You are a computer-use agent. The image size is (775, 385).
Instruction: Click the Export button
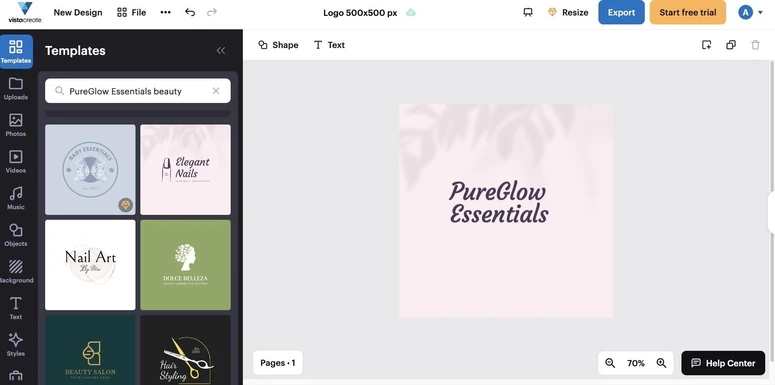coord(621,12)
